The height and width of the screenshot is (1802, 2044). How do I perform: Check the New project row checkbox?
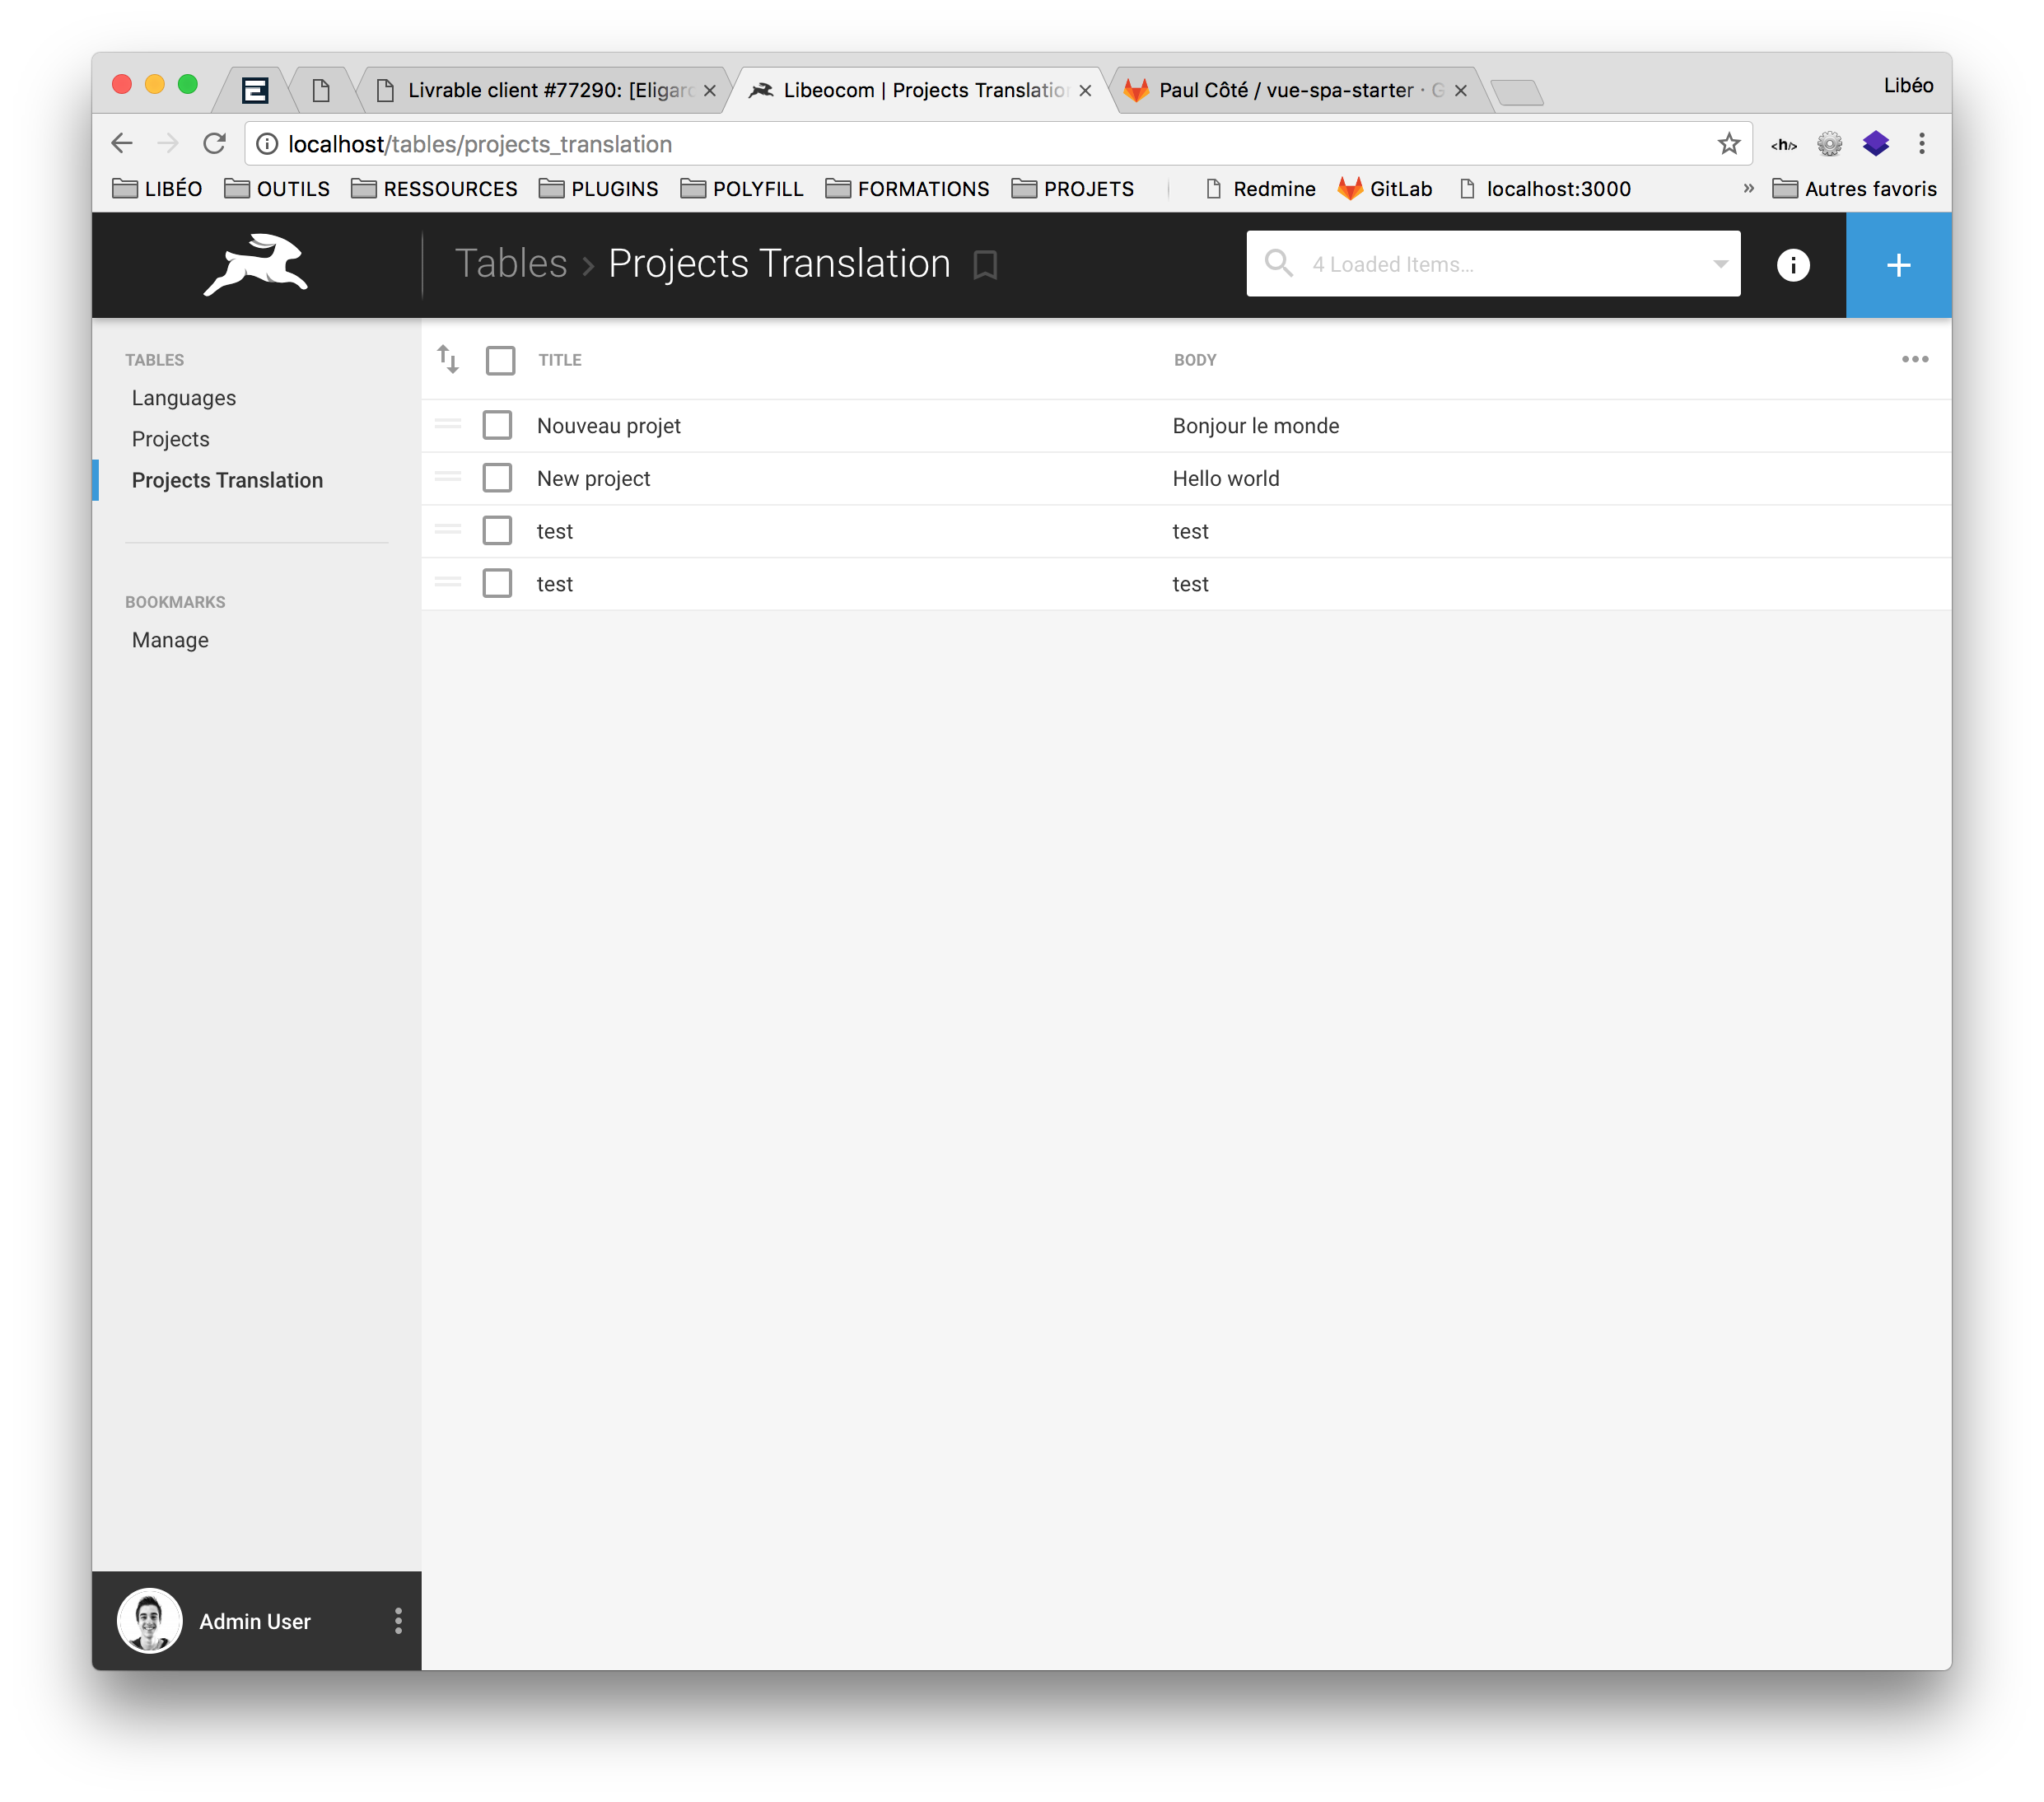pyautogui.click(x=497, y=478)
